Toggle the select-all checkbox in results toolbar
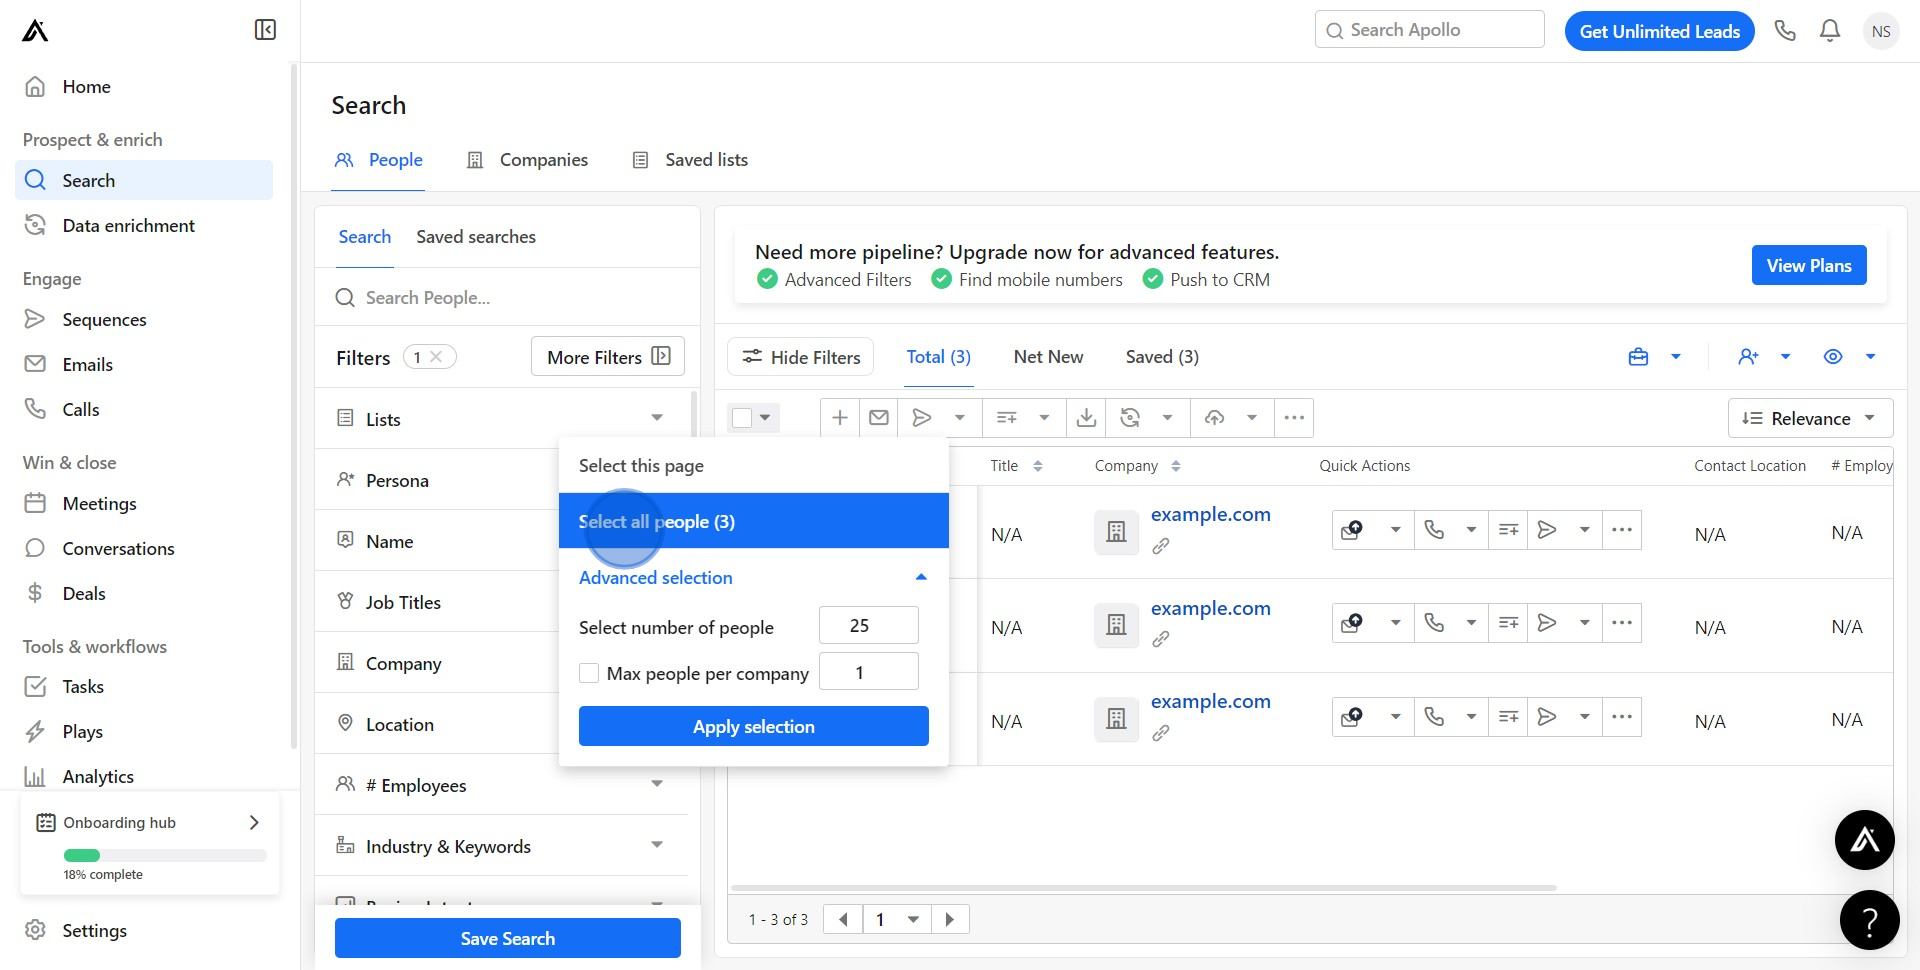This screenshot has height=970, width=1920. (742, 418)
